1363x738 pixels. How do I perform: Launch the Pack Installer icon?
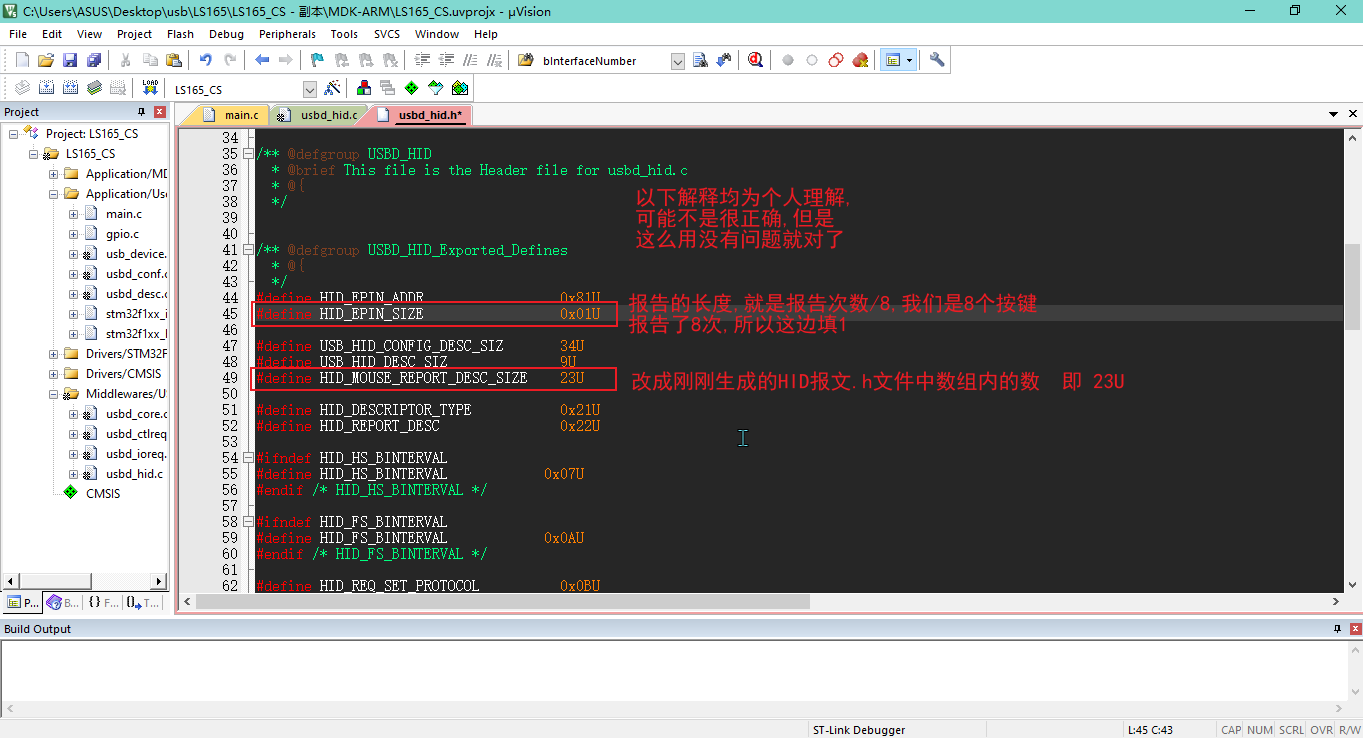460,88
